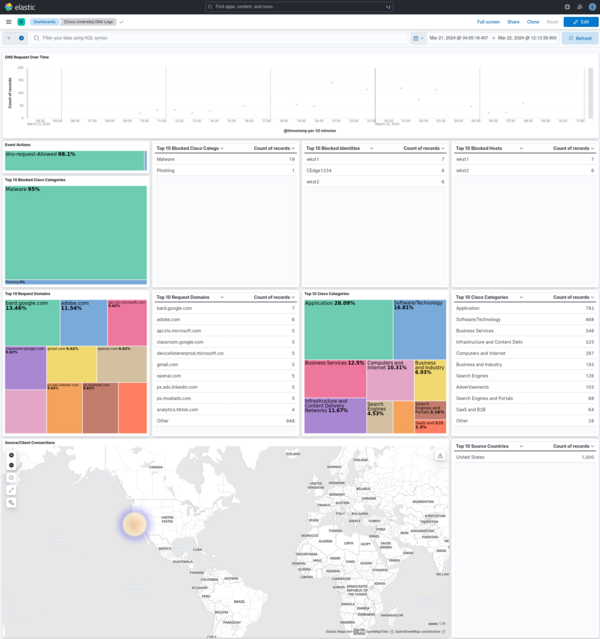Screen dimensions: 600x639
Task: Open the main navigation hamburger menu
Action: pos(8,21)
